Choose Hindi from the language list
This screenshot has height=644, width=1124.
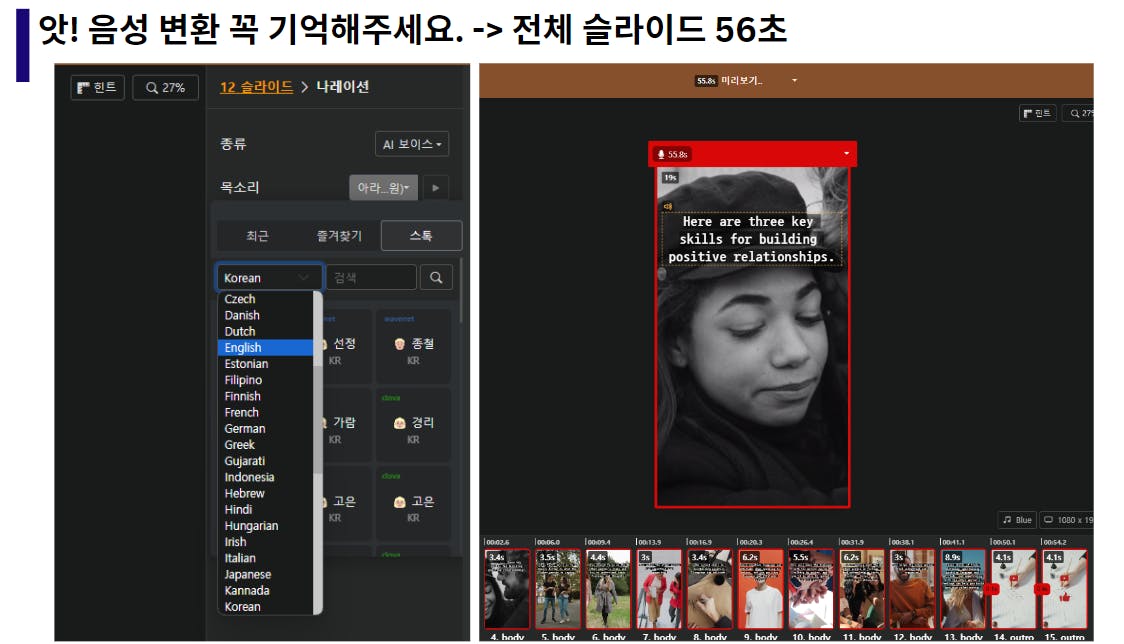[265, 510]
